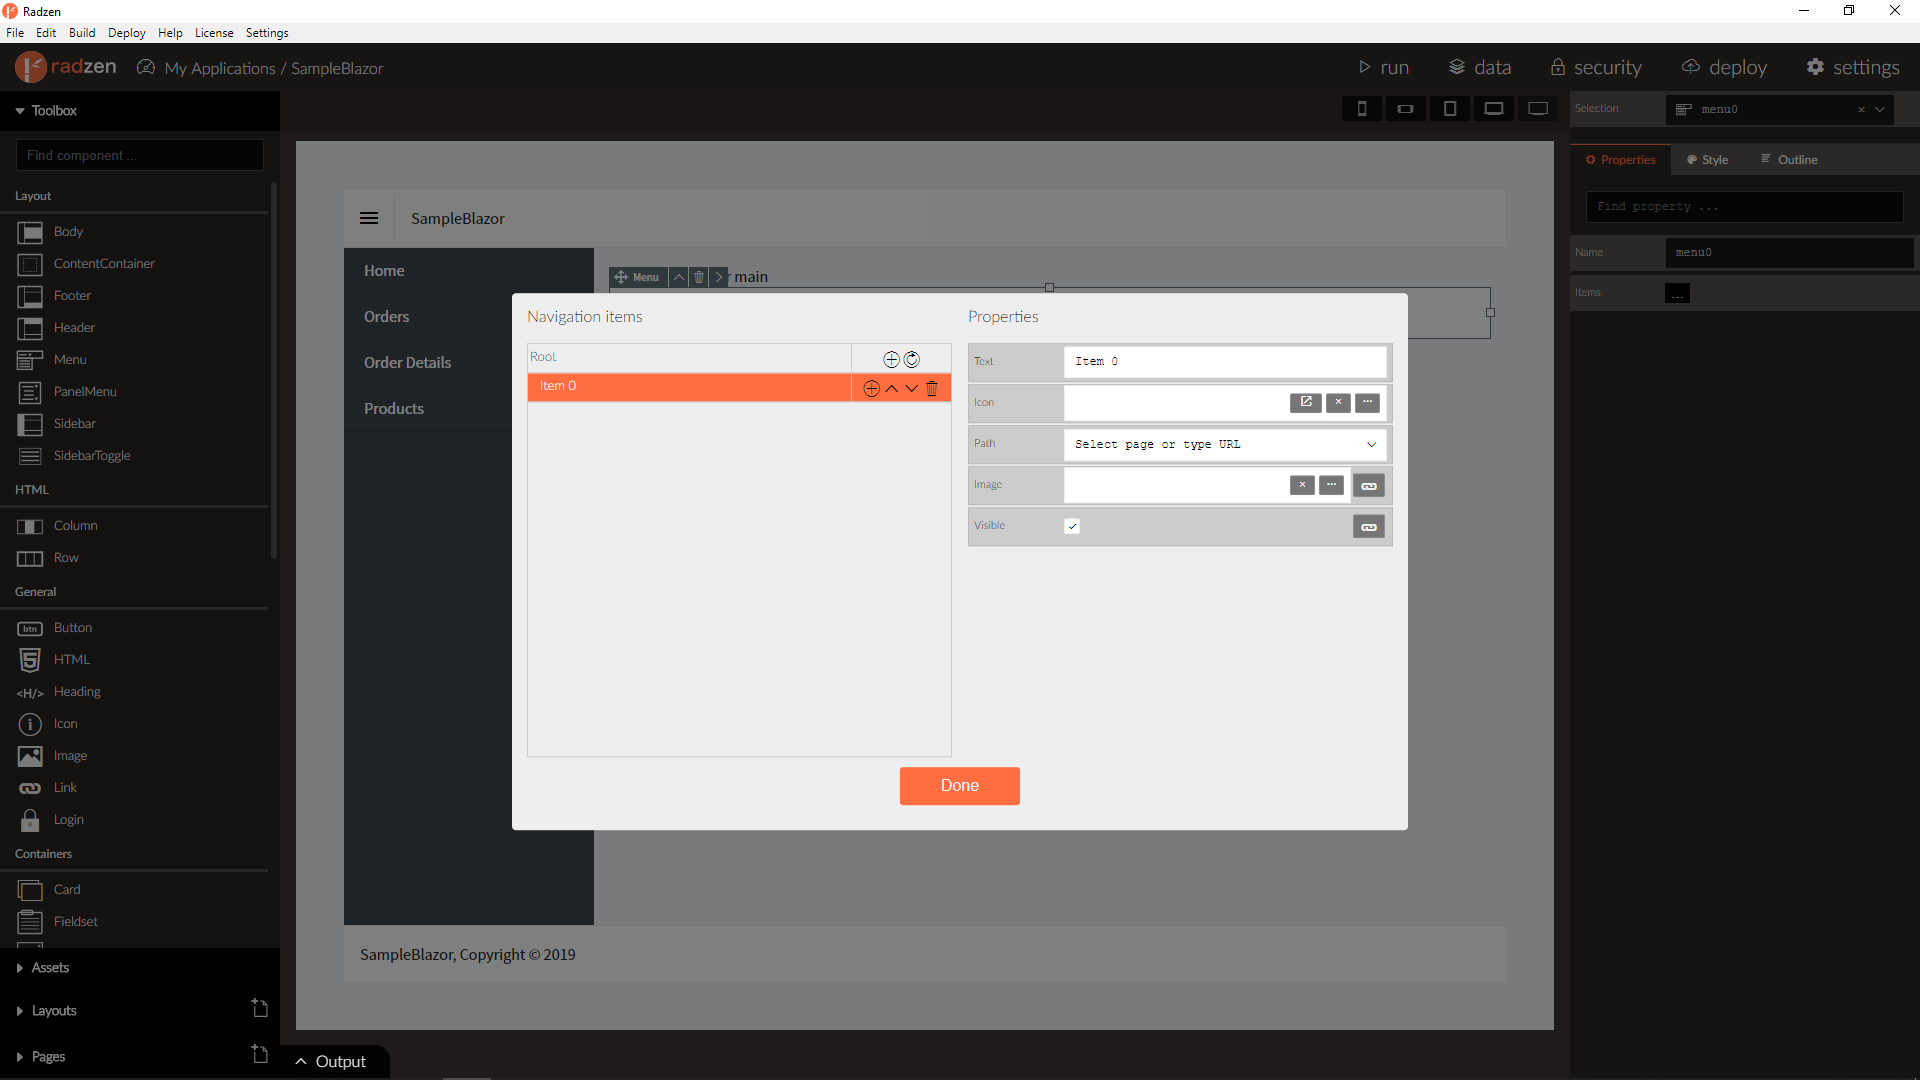This screenshot has height=1080, width=1920.
Task: Open the Edit menu
Action: tap(46, 33)
